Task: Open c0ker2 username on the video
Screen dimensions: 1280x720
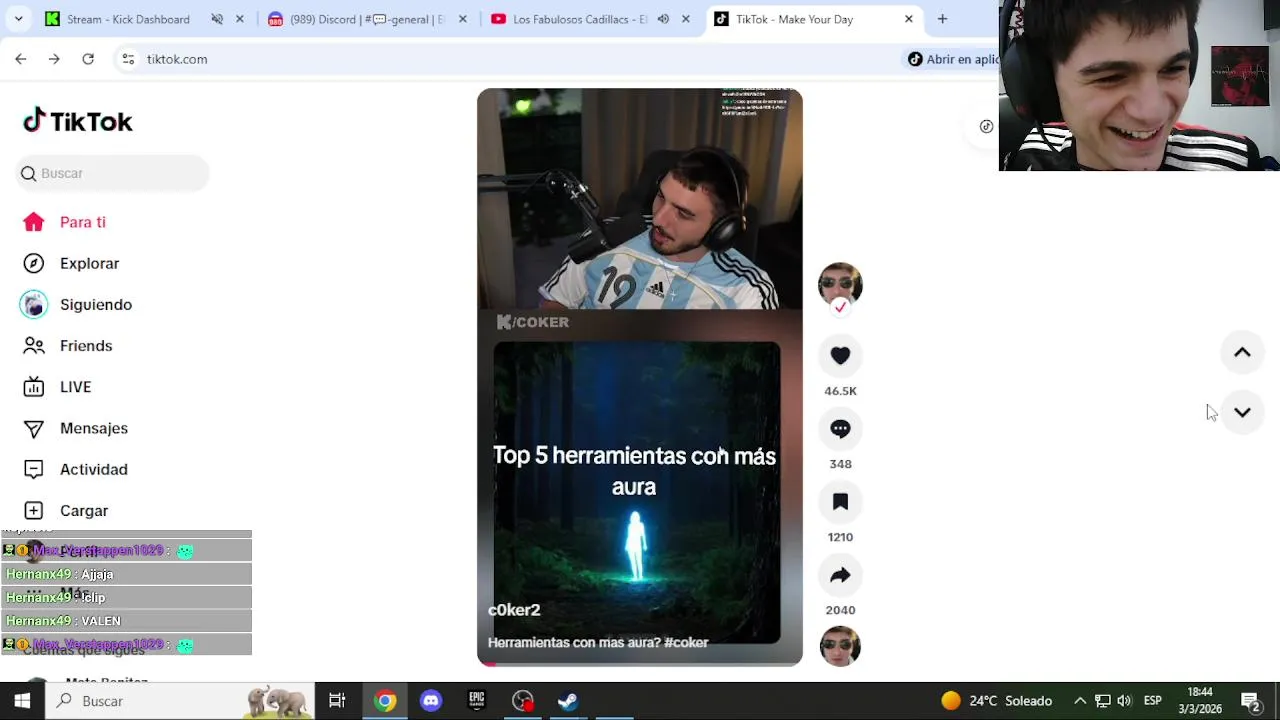Action: coord(514,610)
